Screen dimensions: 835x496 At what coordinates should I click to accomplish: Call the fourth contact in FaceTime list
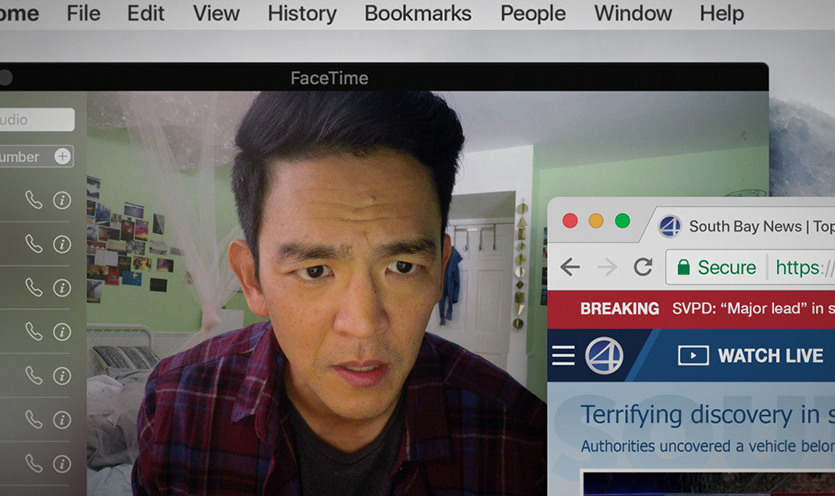click(x=34, y=332)
